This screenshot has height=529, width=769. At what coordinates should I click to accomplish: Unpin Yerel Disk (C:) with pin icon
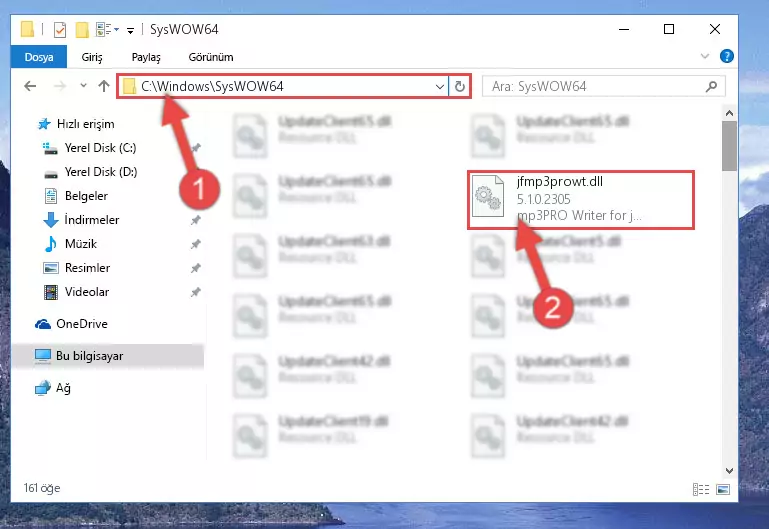coord(196,148)
